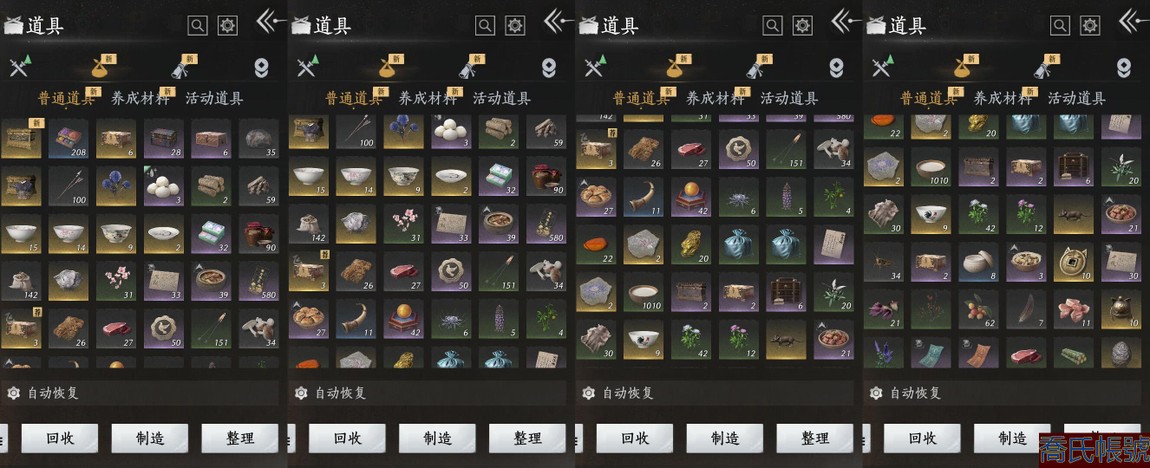The image size is (1150, 468).
Task: Switch to 活动道具 tab in the rightmost panel
Action: (x=1077, y=99)
